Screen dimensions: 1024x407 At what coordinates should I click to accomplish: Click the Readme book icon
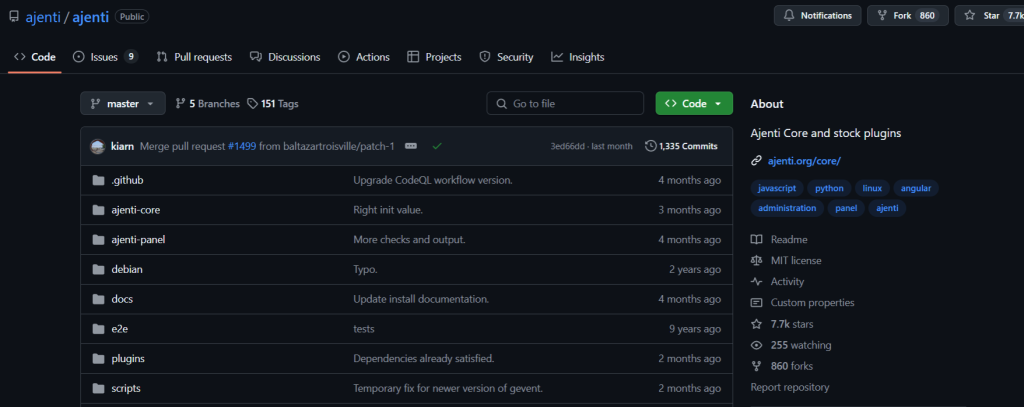pos(757,240)
